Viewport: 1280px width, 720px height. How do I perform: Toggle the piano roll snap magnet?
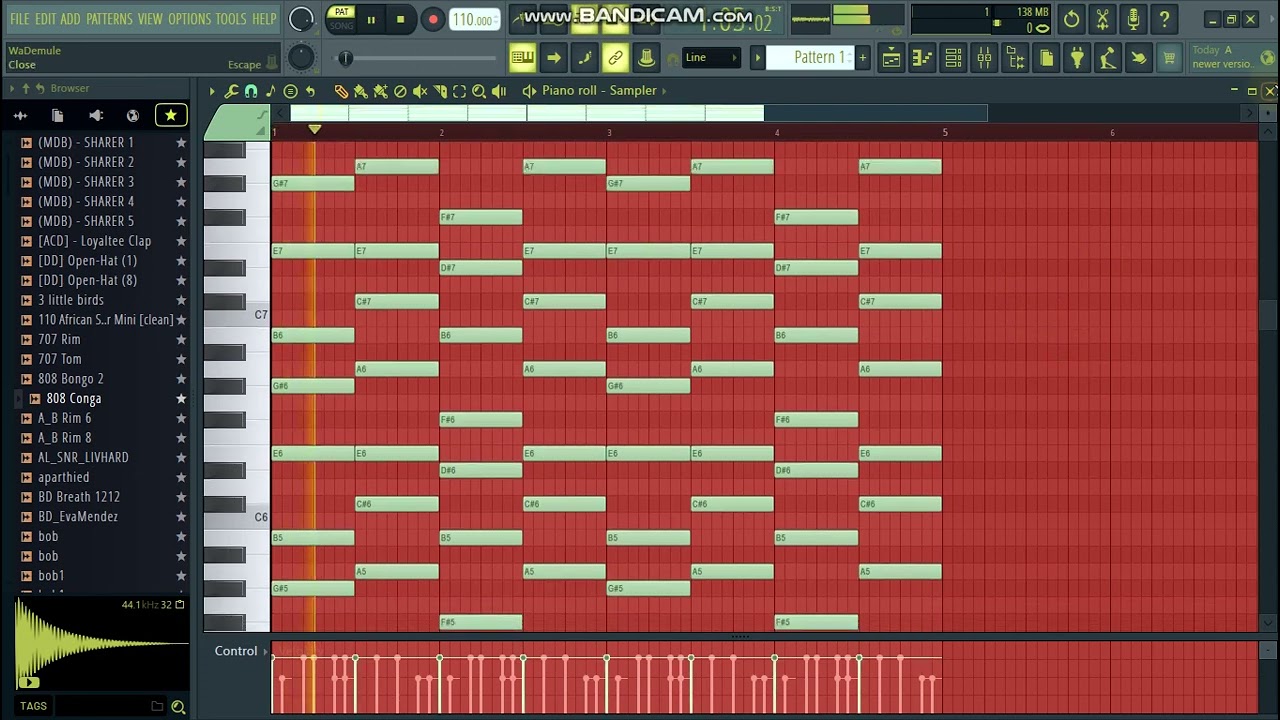tap(251, 91)
